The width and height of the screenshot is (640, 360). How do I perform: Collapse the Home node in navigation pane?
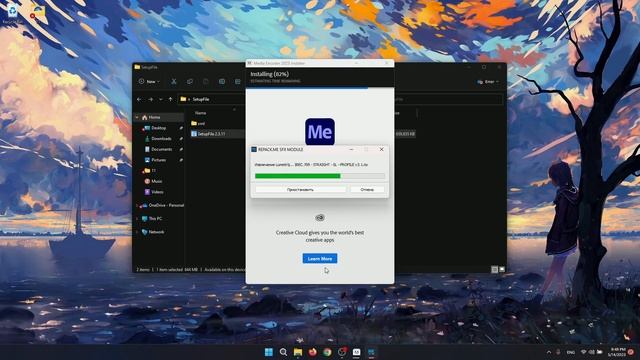pos(137,118)
